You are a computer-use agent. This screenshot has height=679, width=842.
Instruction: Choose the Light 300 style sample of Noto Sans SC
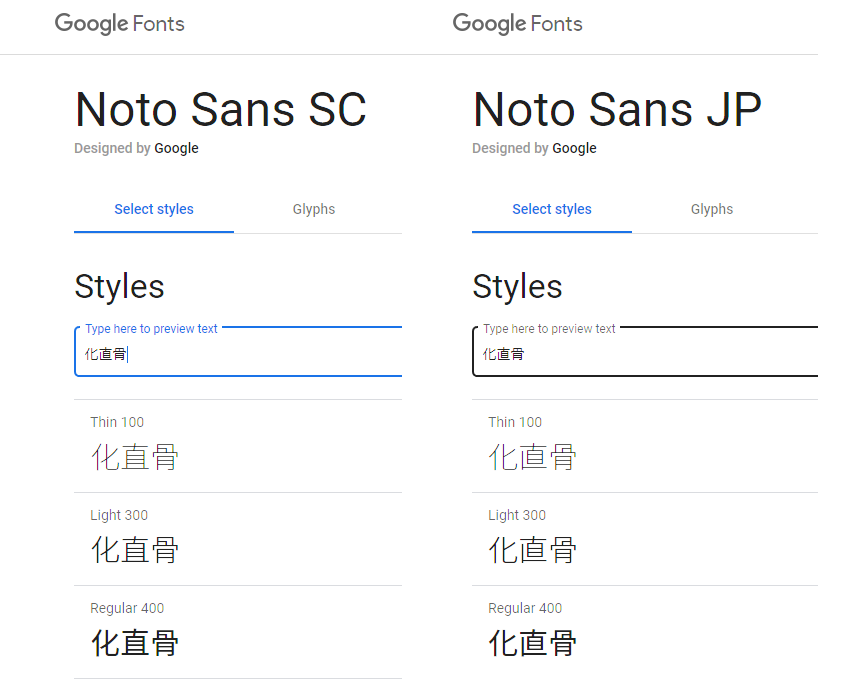135,550
